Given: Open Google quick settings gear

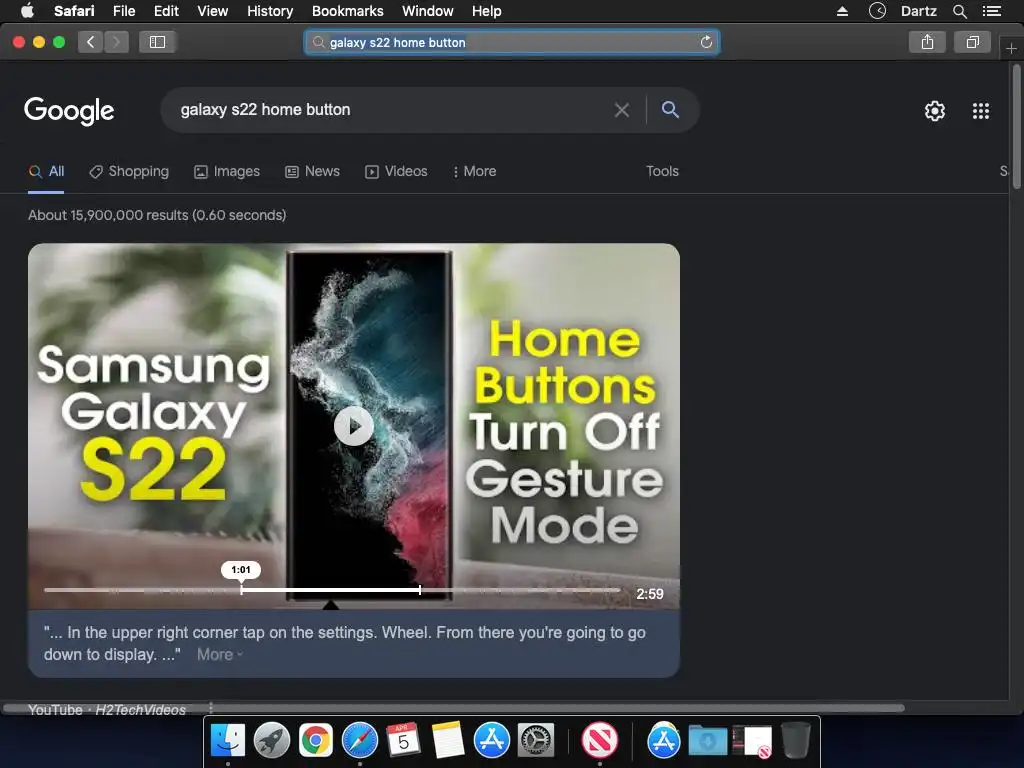Looking at the screenshot, I should pyautogui.click(x=935, y=110).
